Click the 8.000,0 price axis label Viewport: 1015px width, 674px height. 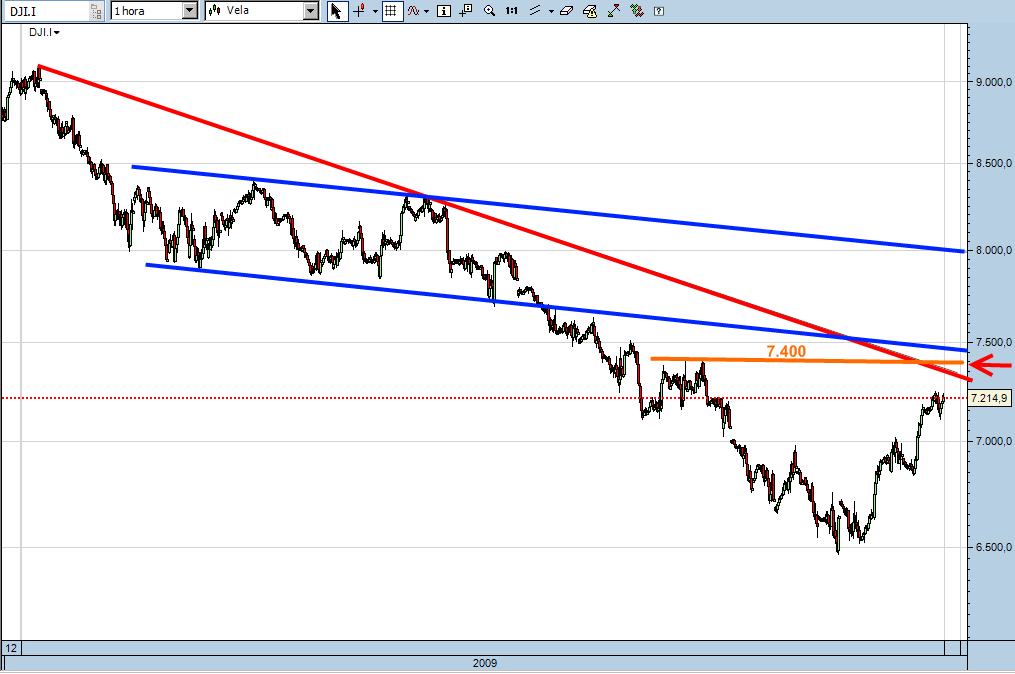coord(994,250)
